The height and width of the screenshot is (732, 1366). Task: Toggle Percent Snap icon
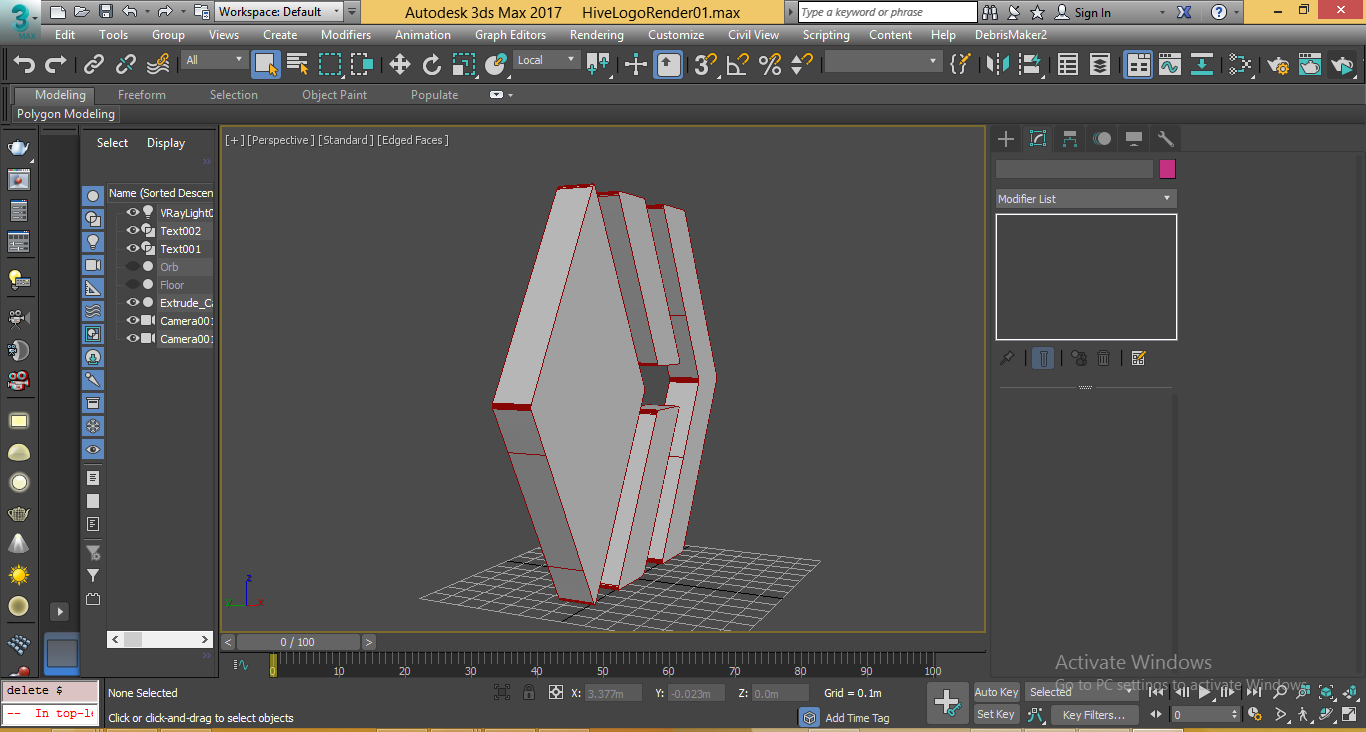click(770, 65)
